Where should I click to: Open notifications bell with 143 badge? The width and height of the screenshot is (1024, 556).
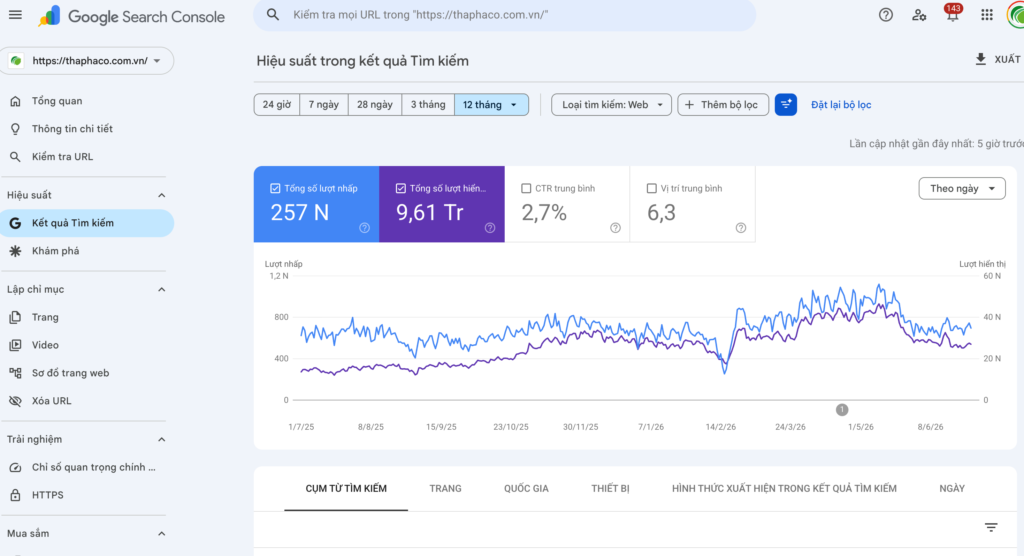pyautogui.click(x=953, y=13)
